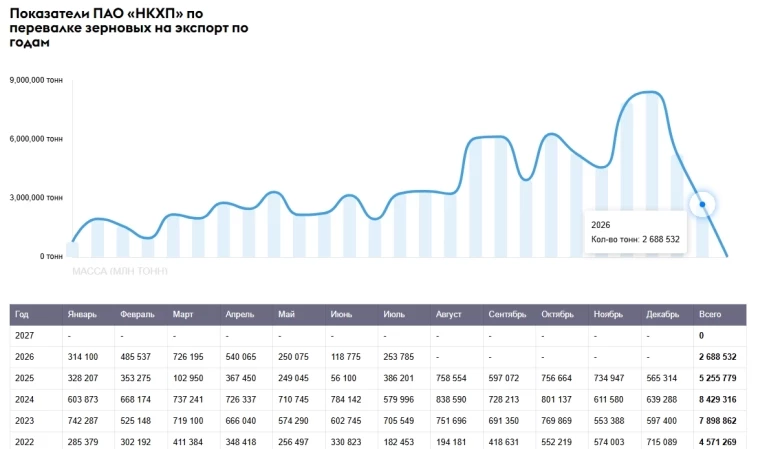
Task: Click the highlighted 2026 data point on chart
Action: (x=702, y=204)
